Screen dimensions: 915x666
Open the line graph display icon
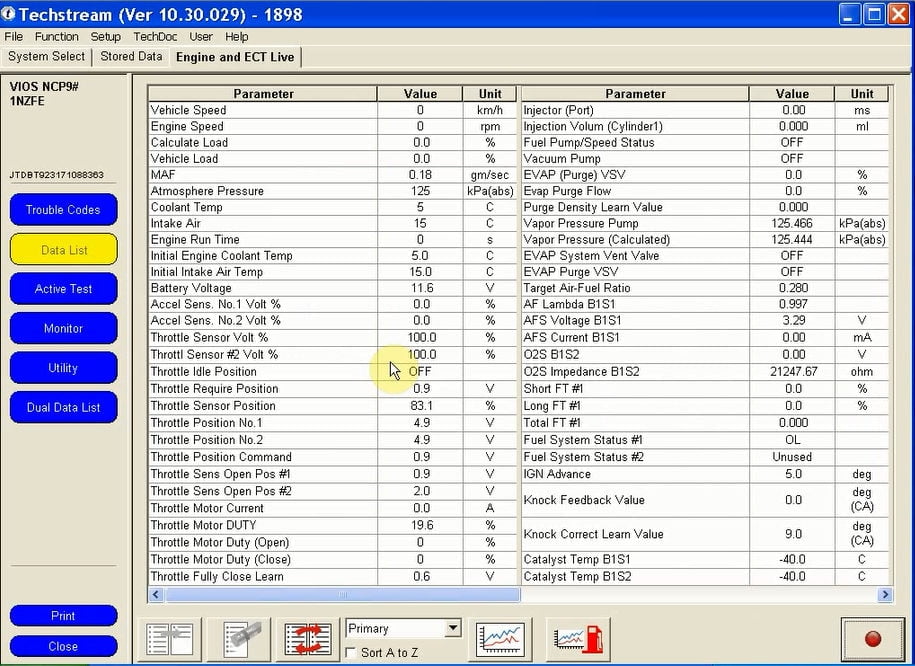click(x=500, y=639)
